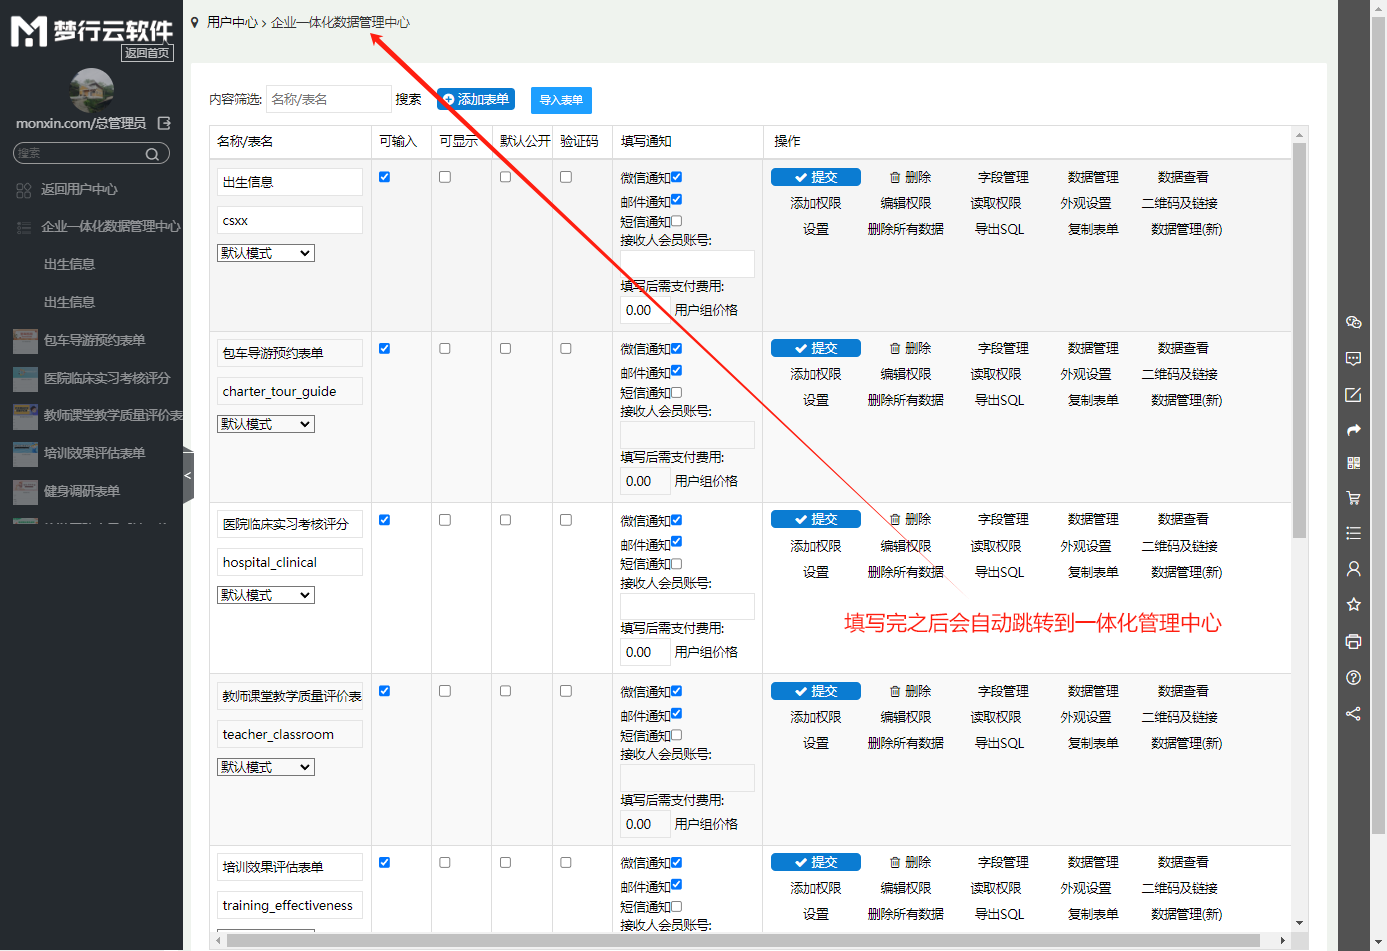The width and height of the screenshot is (1387, 951).
Task: Check 可显示 for 出生信息 row
Action: 445,177
